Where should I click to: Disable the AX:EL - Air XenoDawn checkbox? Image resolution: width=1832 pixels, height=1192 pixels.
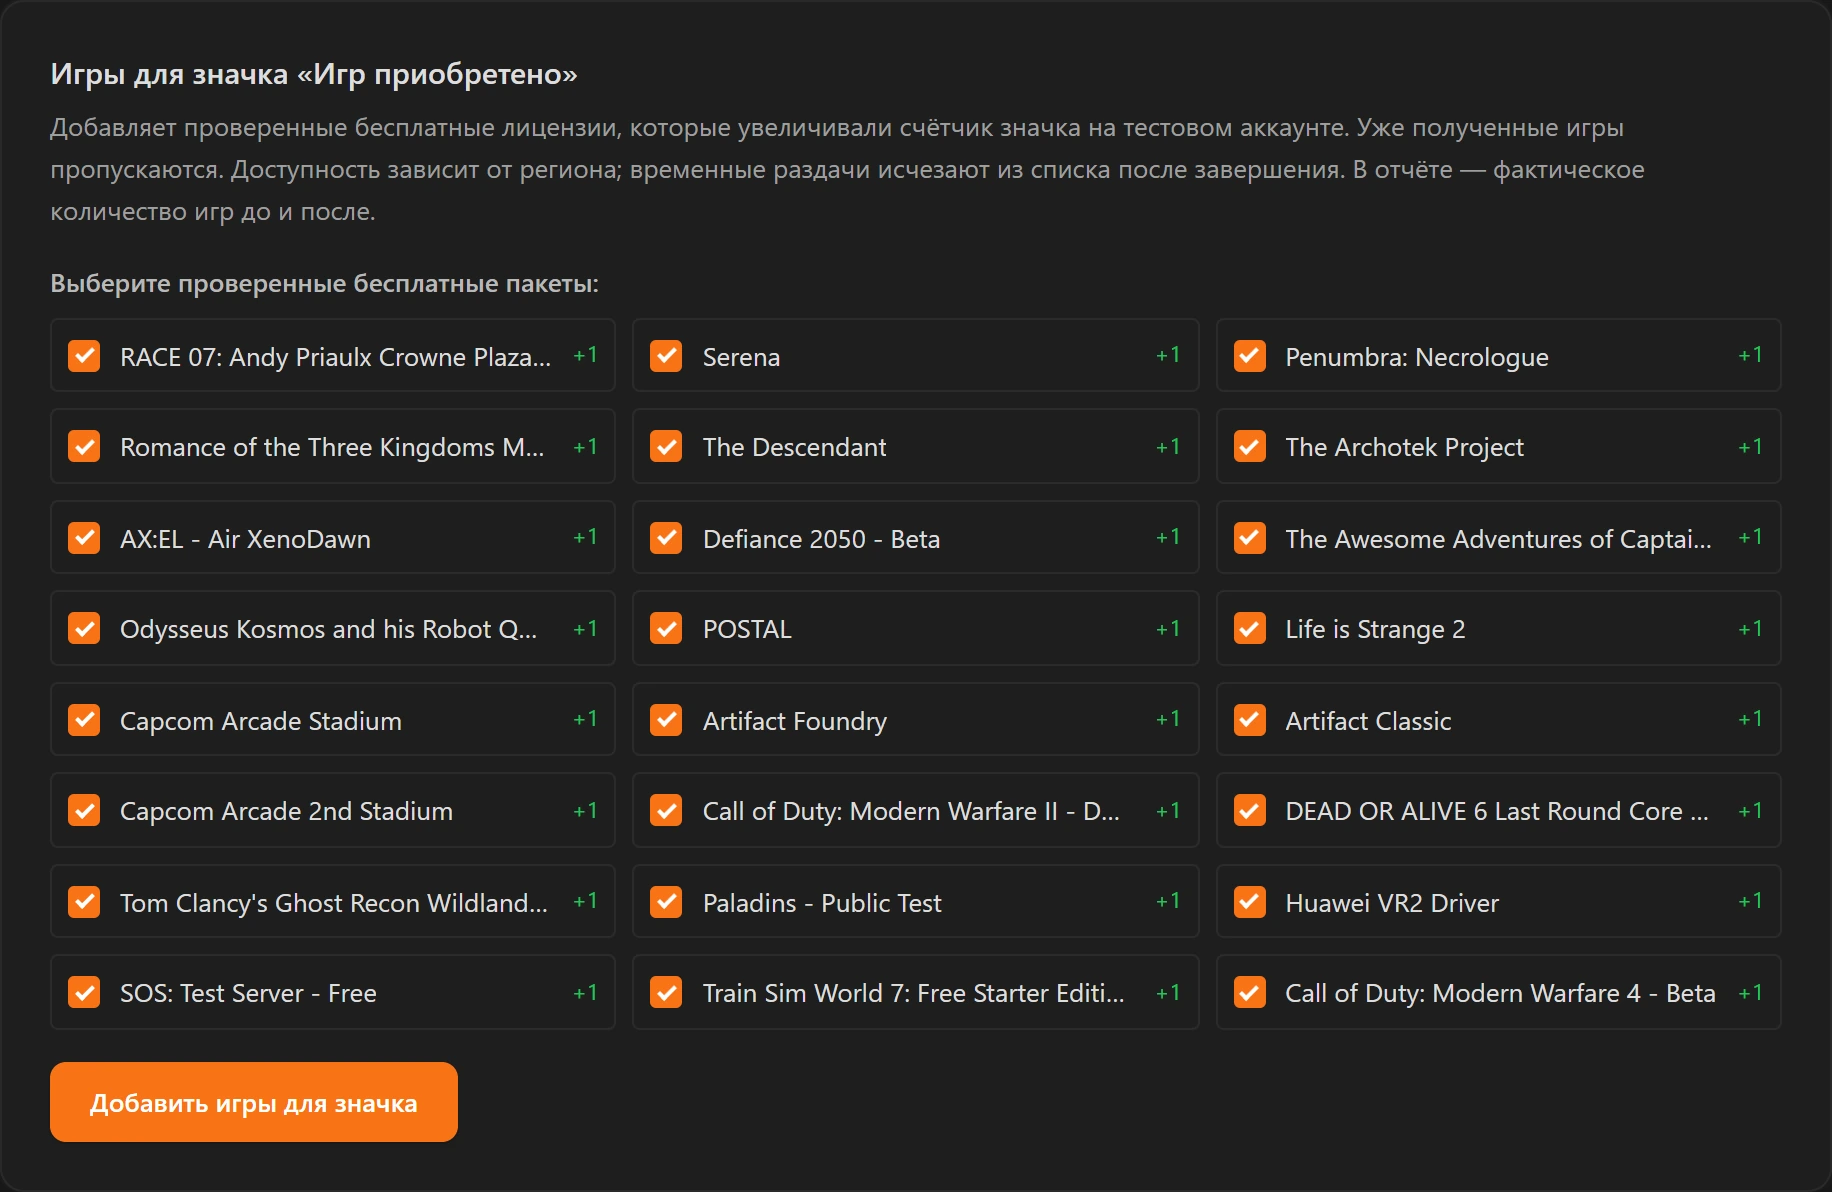pos(84,538)
